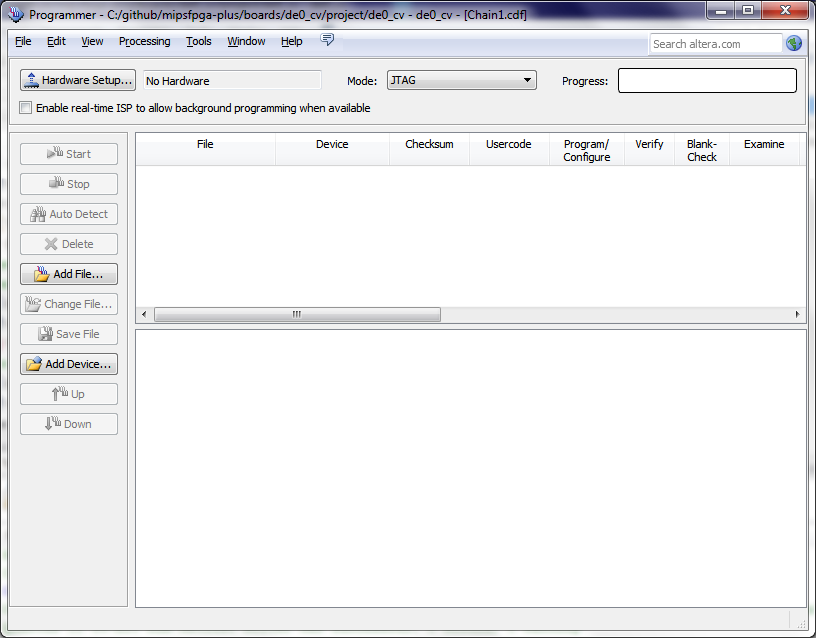Open the Mode JTAG dropdown

click(x=462, y=80)
